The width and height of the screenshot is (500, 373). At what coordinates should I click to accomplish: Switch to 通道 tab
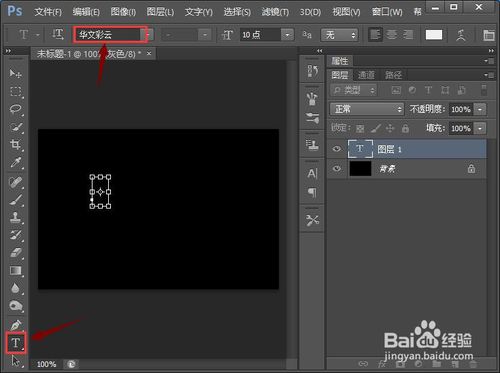pos(366,75)
